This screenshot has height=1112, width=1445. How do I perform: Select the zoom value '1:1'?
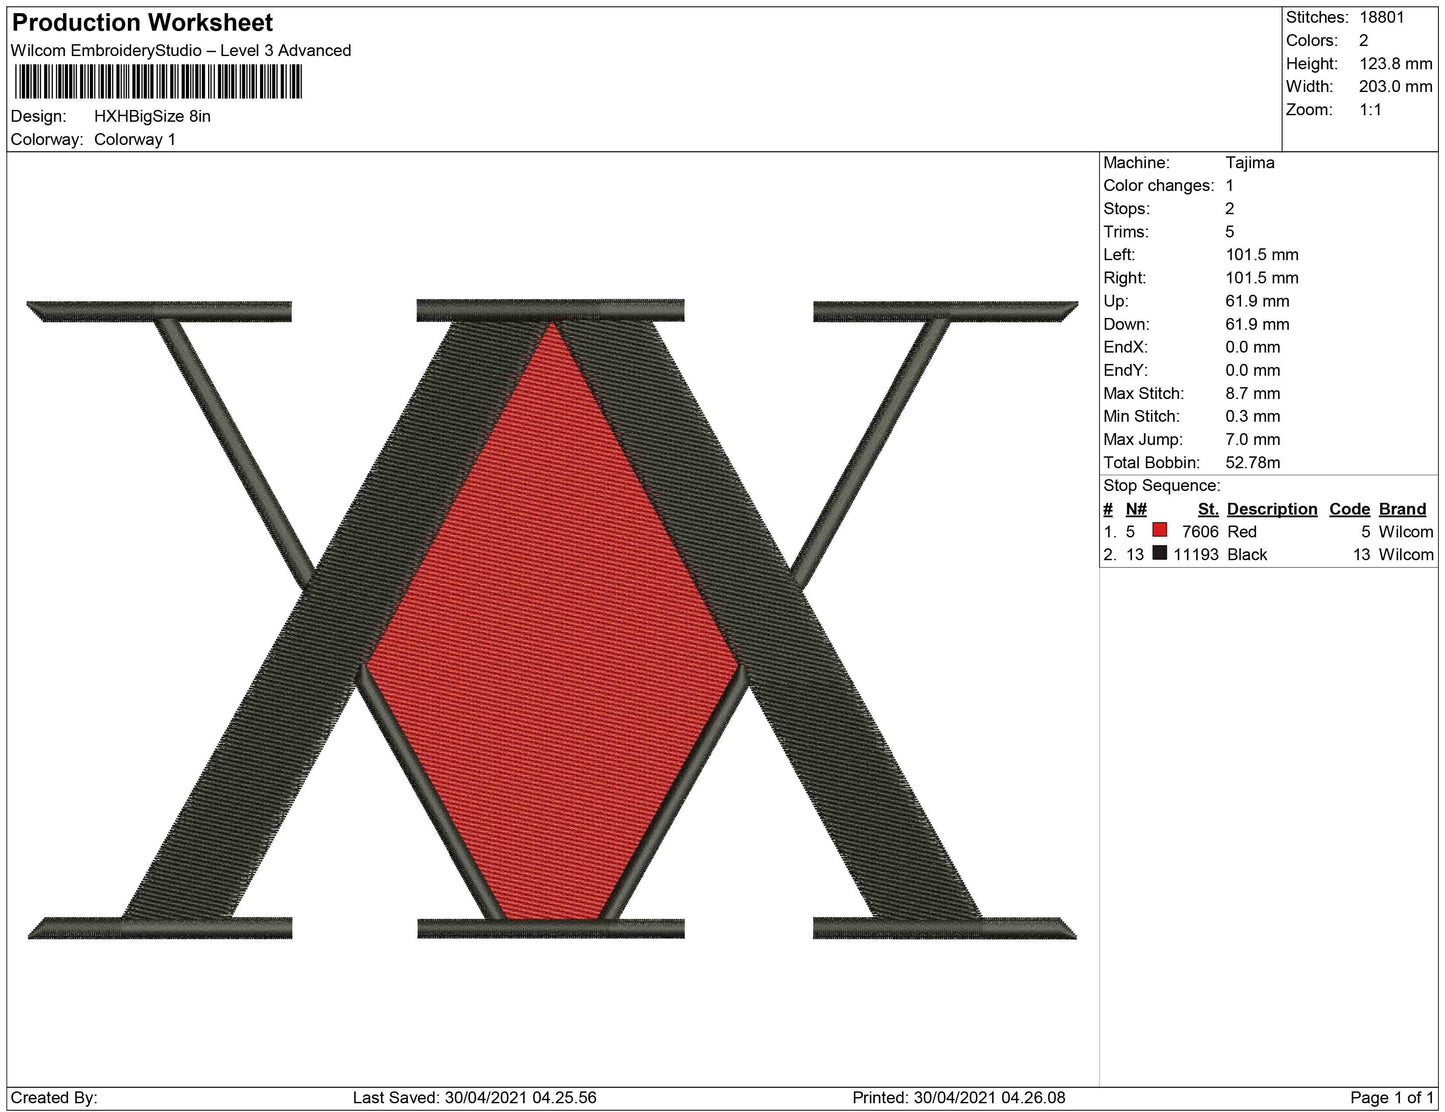pos(1370,109)
